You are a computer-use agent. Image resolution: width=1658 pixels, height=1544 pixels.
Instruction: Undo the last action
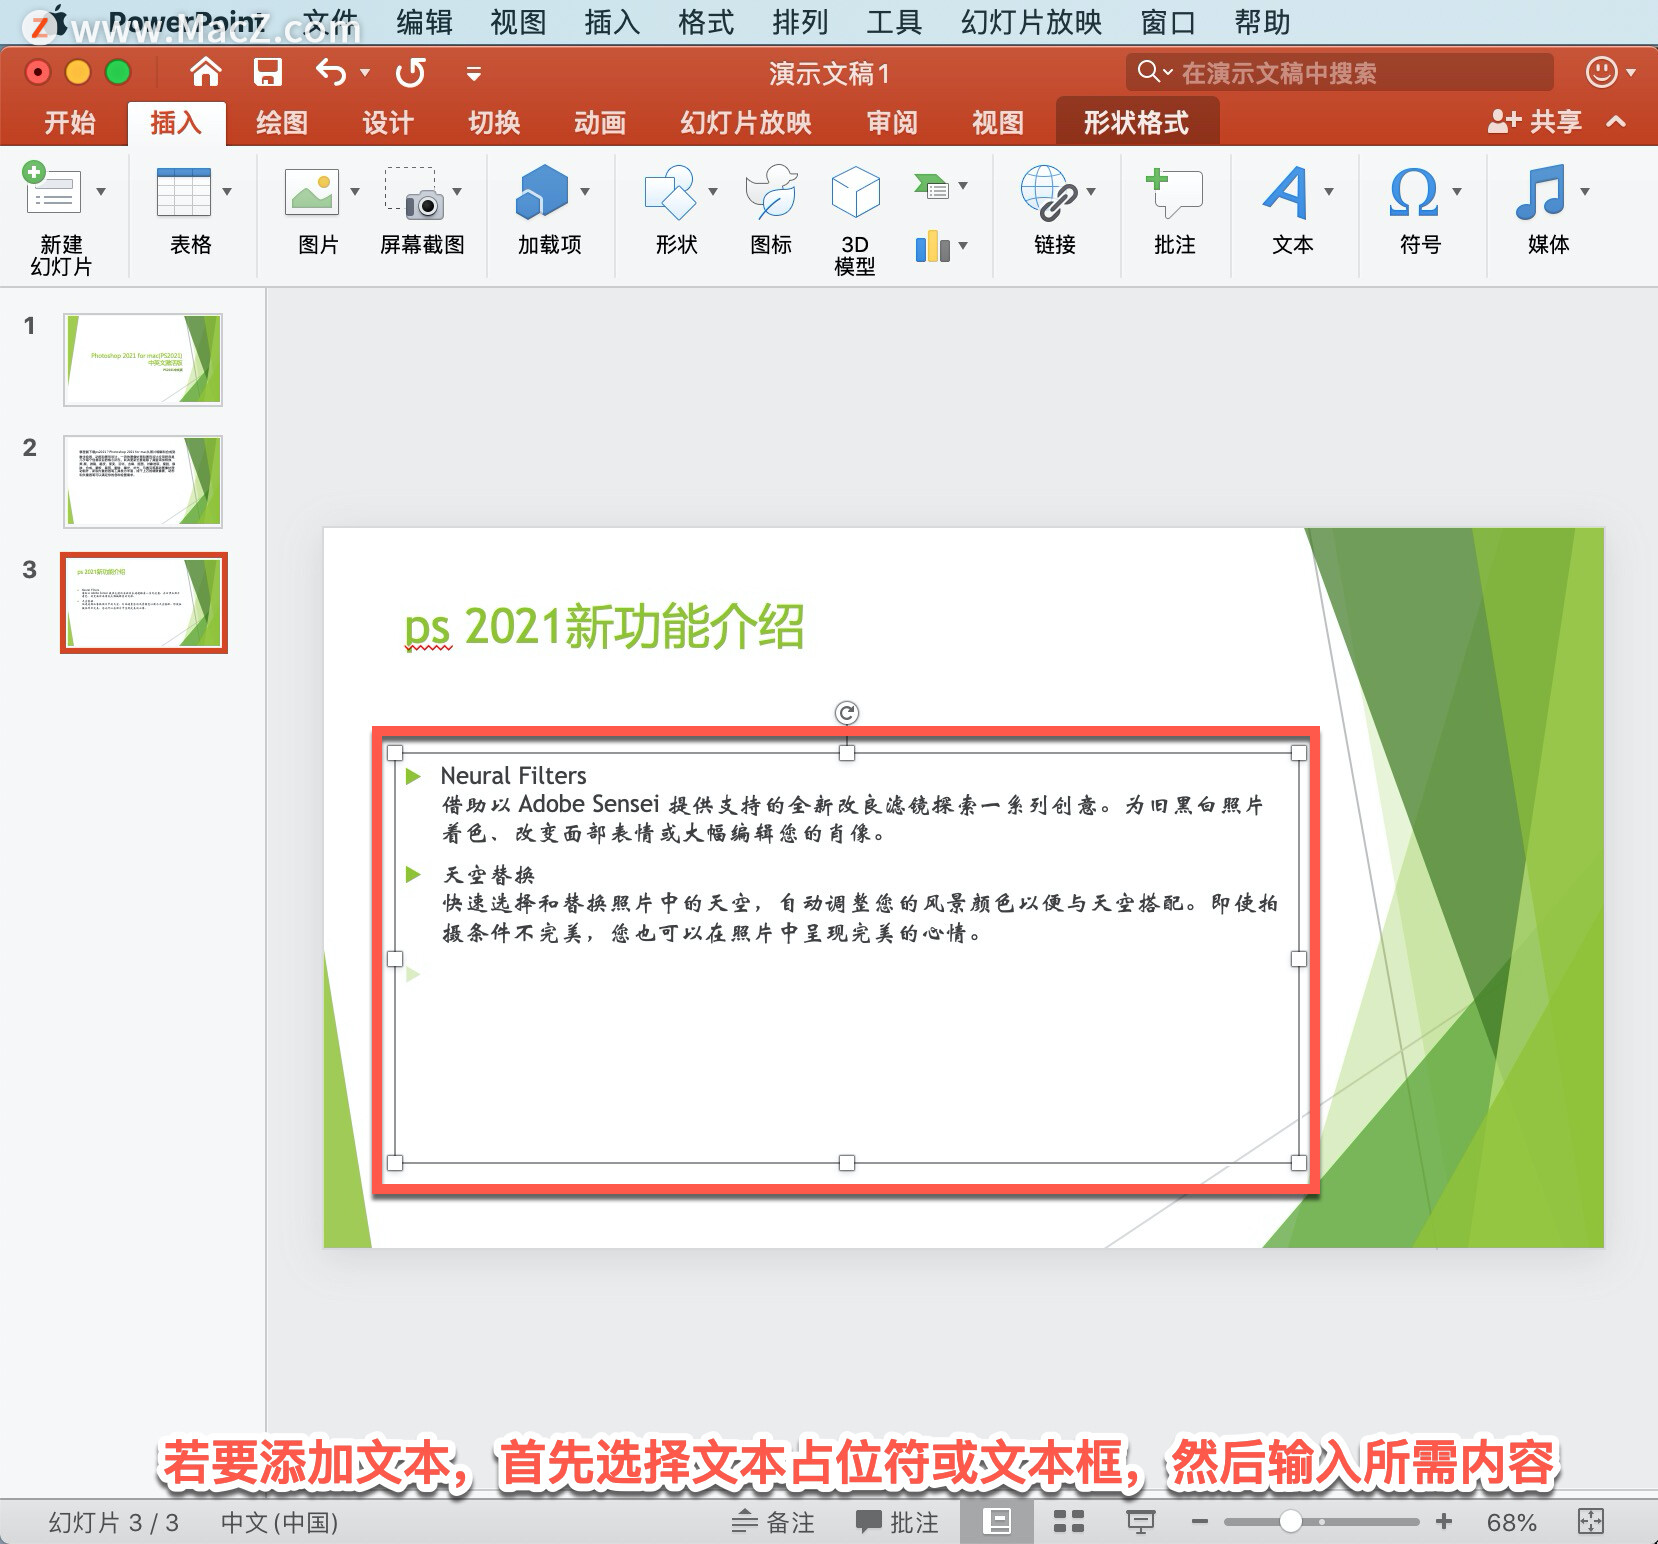pyautogui.click(x=331, y=72)
